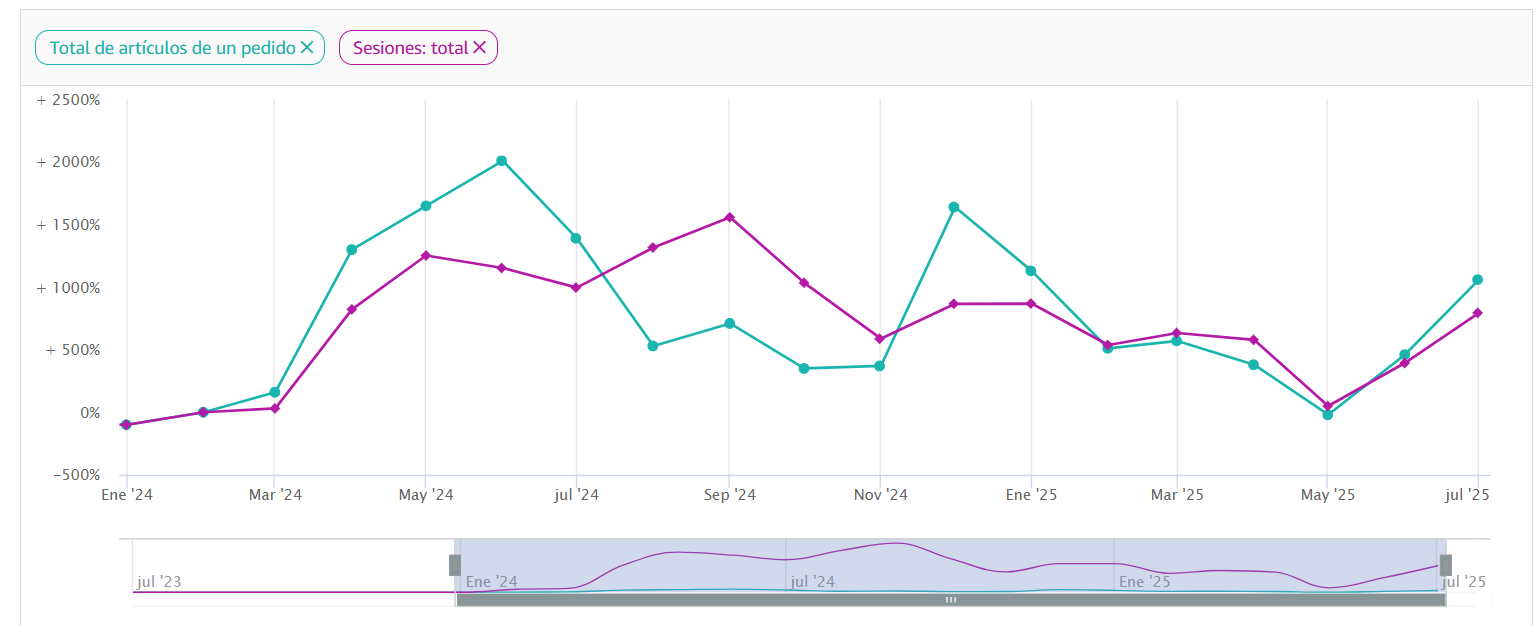Image resolution: width=1539 pixels, height=626 pixels.
Task: Select the teal peak data point near +2000%
Action: tap(502, 161)
